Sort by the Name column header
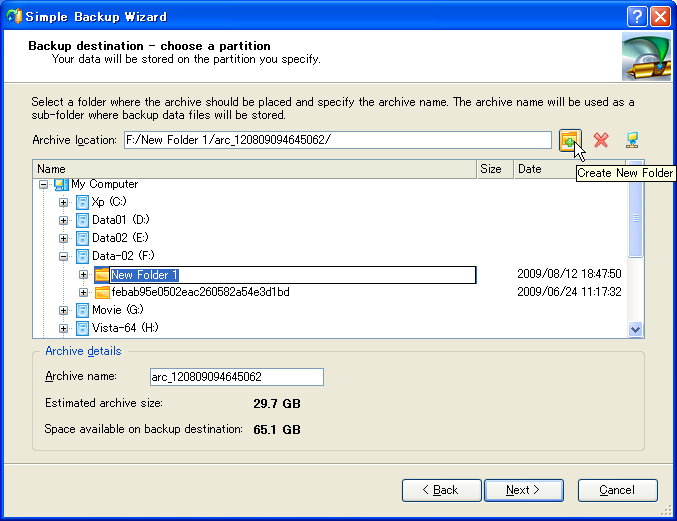This screenshot has height=521, width=677. (x=254, y=169)
